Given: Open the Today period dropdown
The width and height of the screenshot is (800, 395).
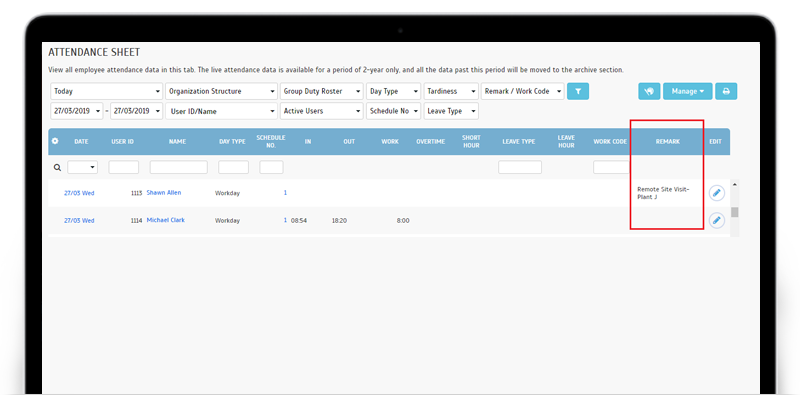Looking at the screenshot, I should pyautogui.click(x=107, y=91).
